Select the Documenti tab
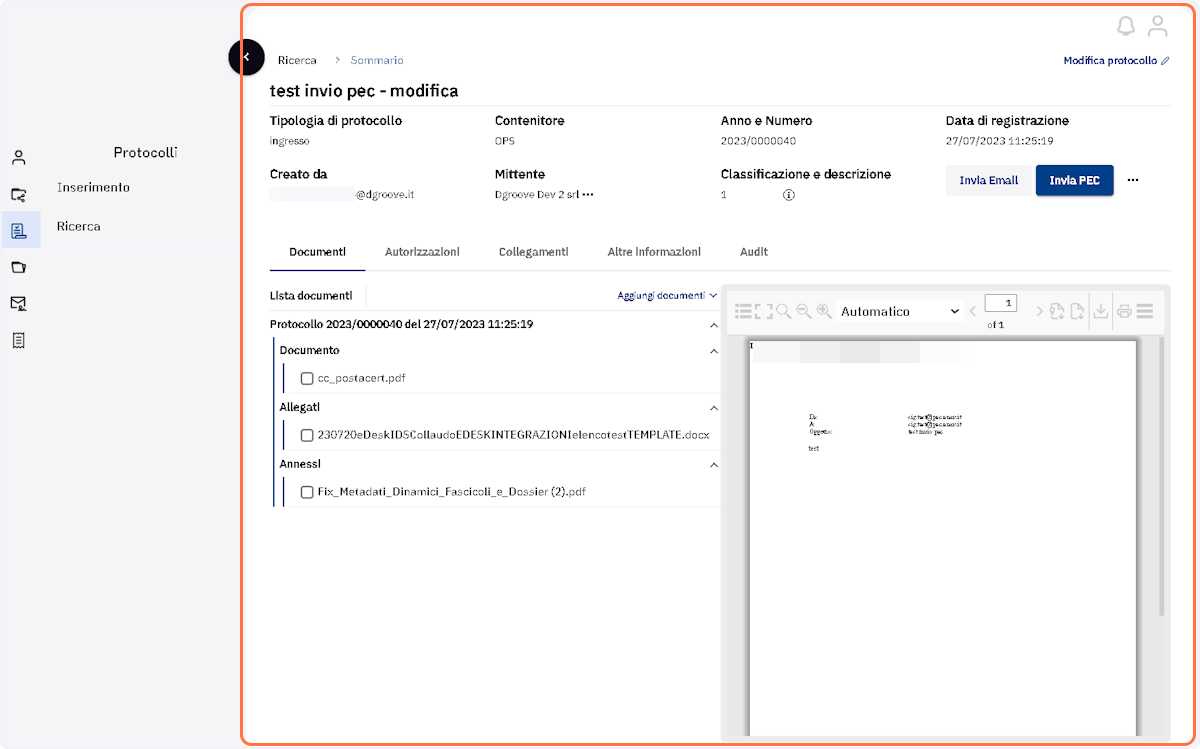This screenshot has width=1200, height=749. [317, 252]
